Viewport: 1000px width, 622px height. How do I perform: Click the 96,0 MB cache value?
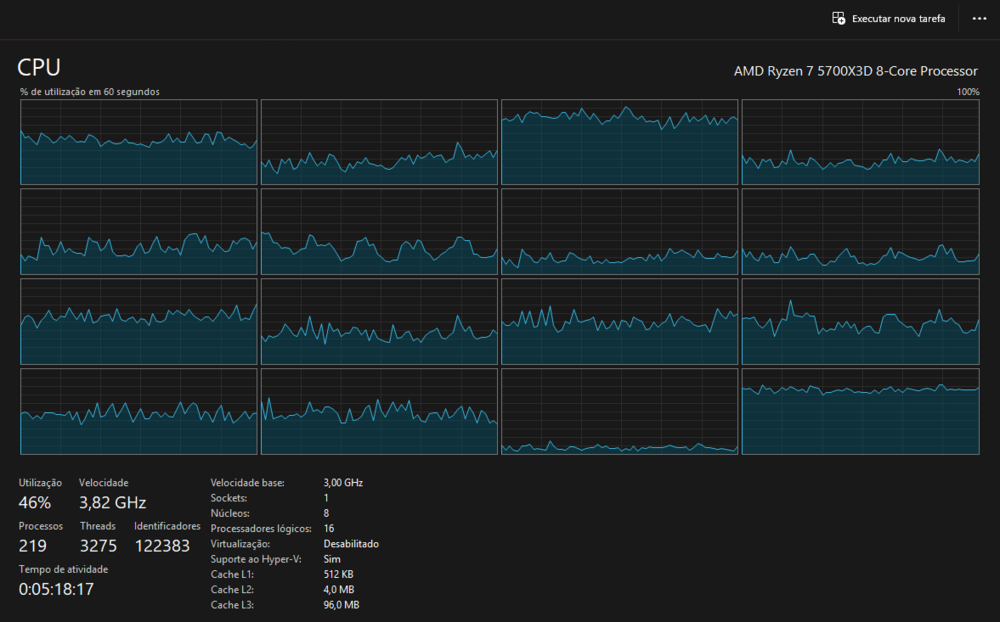click(341, 605)
